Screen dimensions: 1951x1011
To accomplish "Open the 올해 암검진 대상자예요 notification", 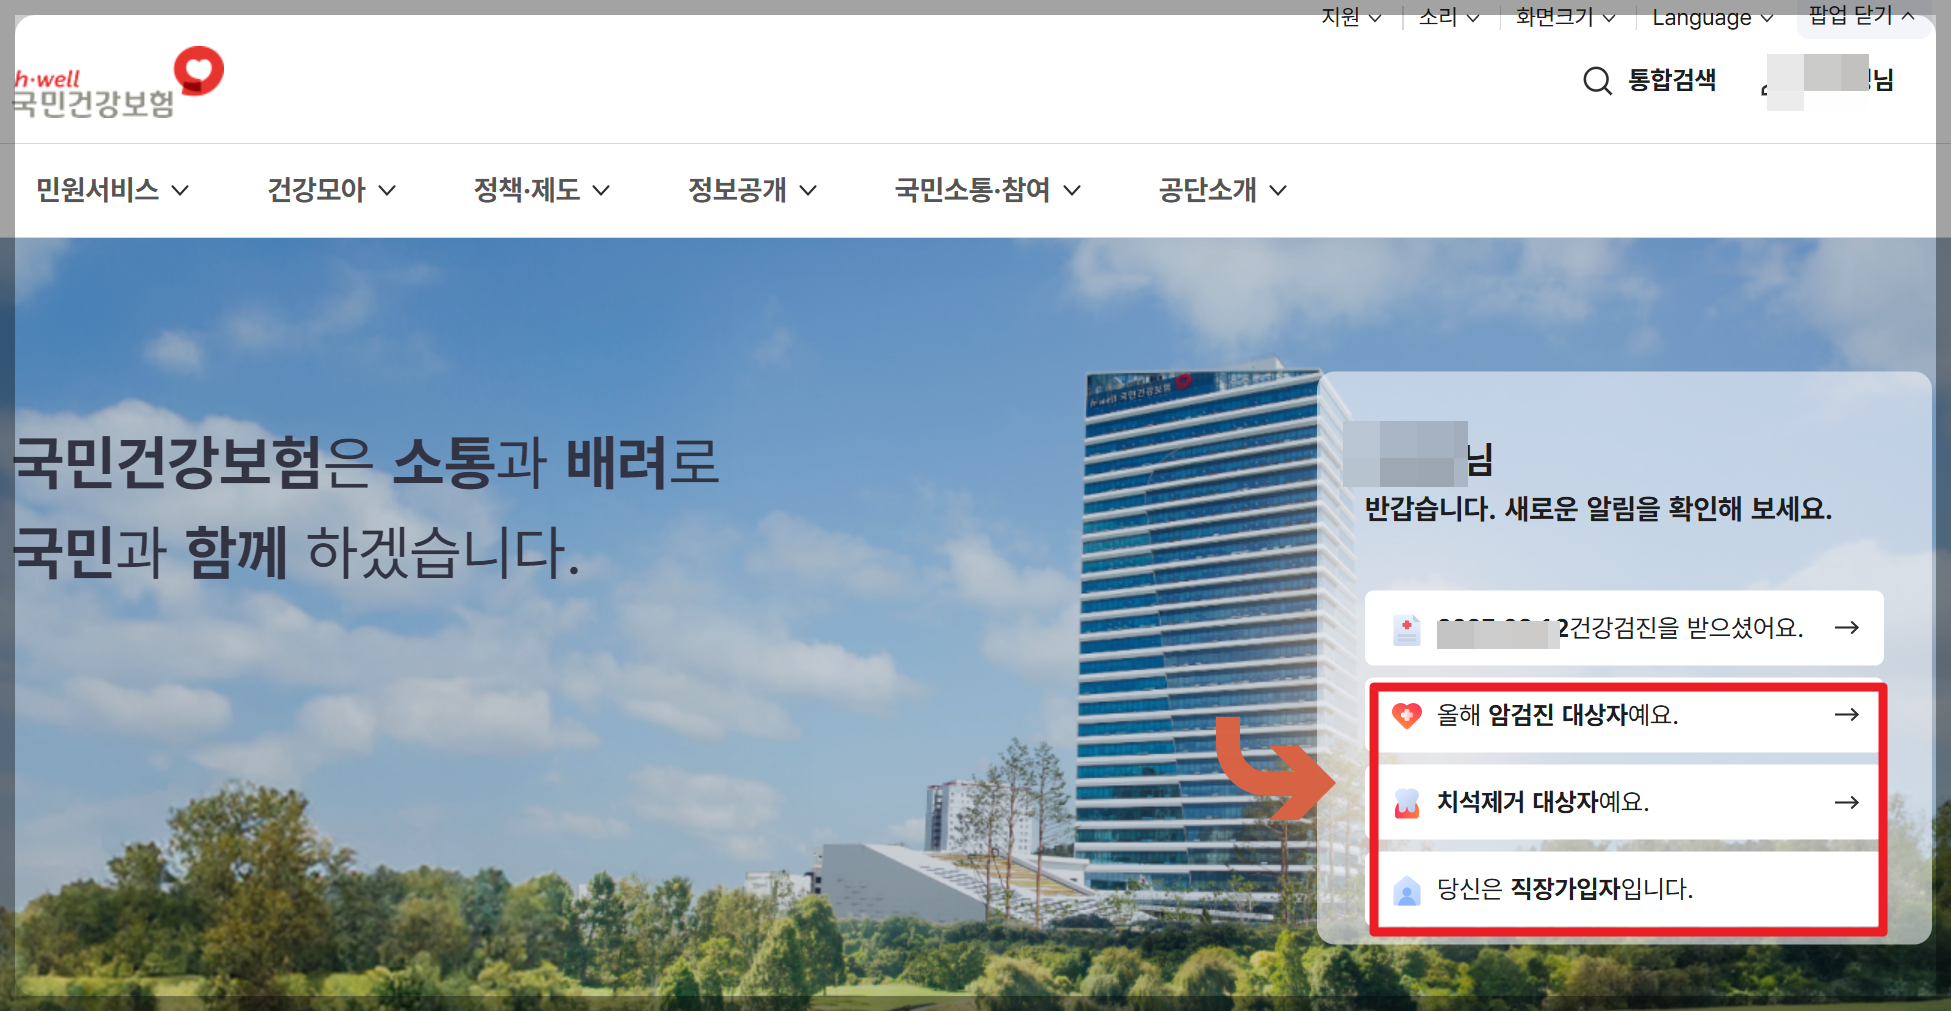I will pos(1625,715).
